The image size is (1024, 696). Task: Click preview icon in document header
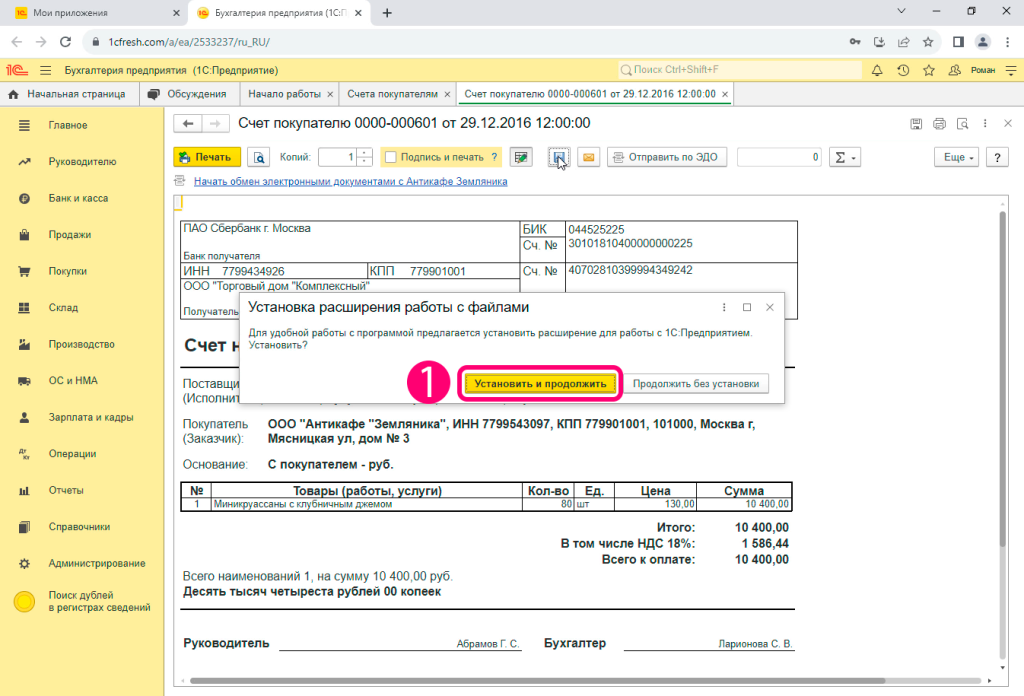[x=962, y=123]
